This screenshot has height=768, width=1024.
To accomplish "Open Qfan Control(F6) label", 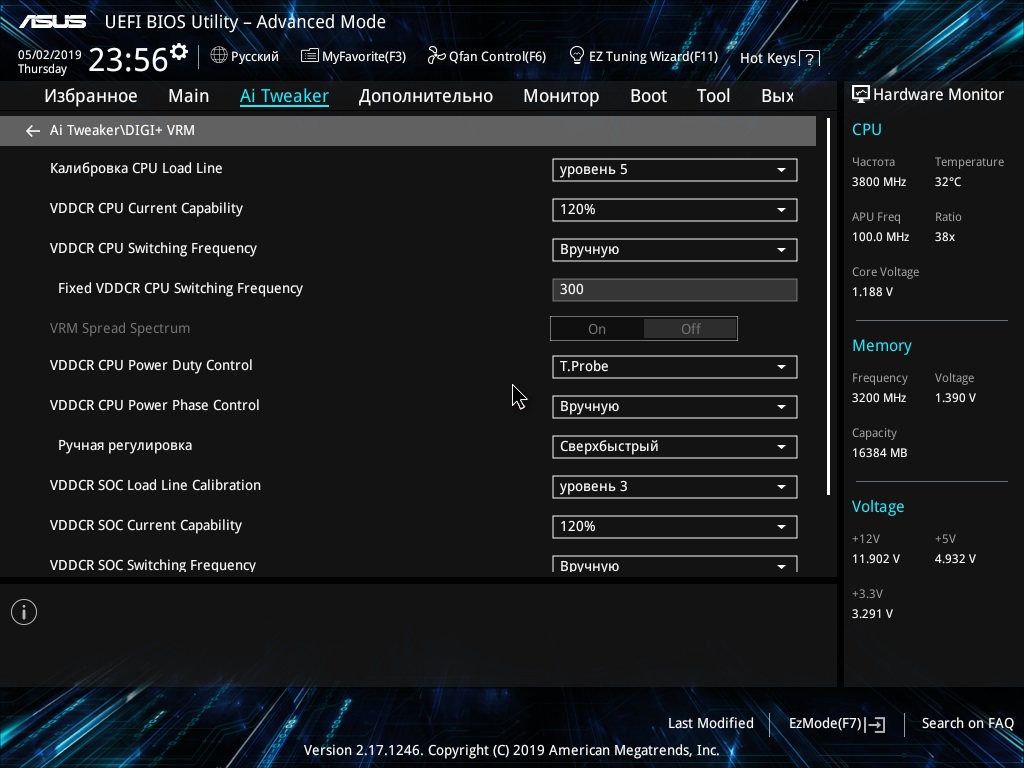I will click(x=497, y=56).
